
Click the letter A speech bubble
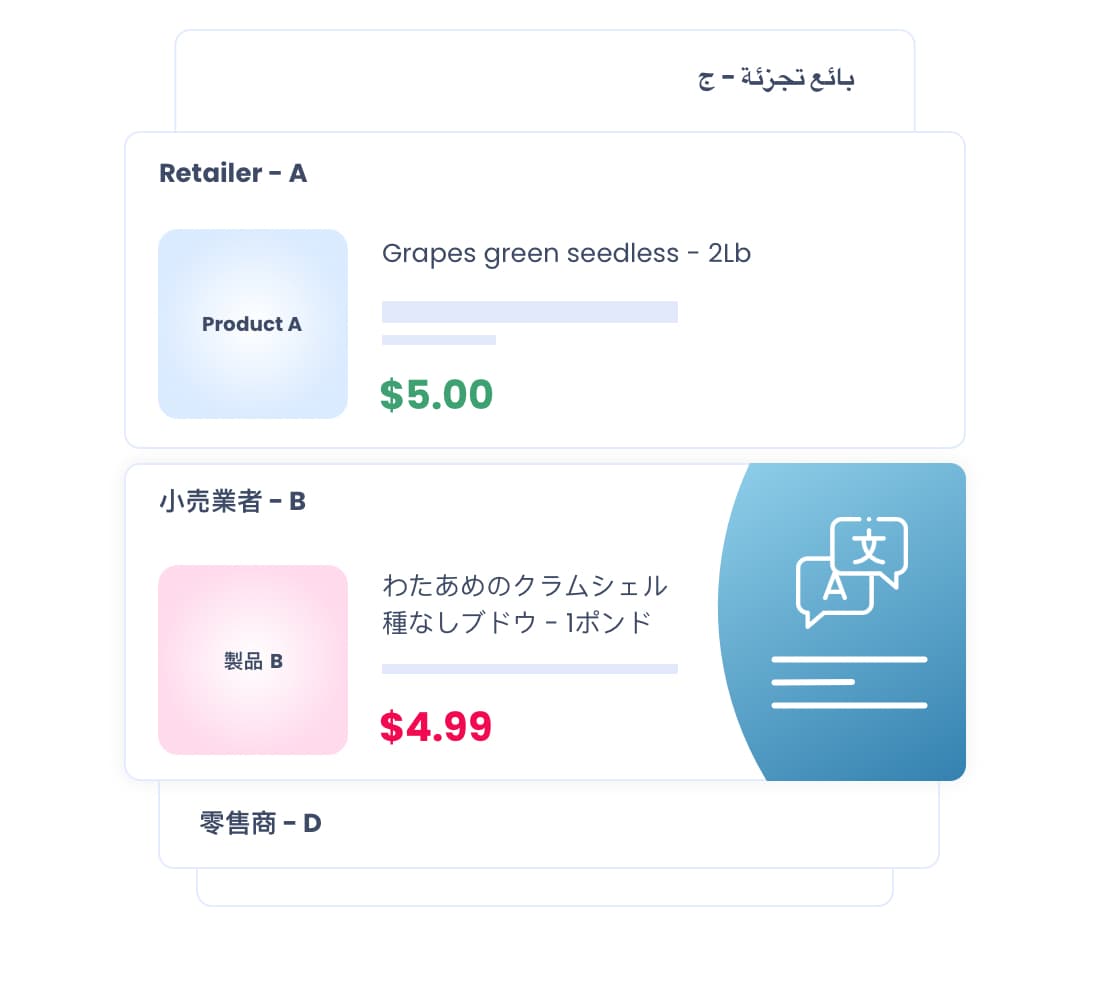tap(833, 588)
